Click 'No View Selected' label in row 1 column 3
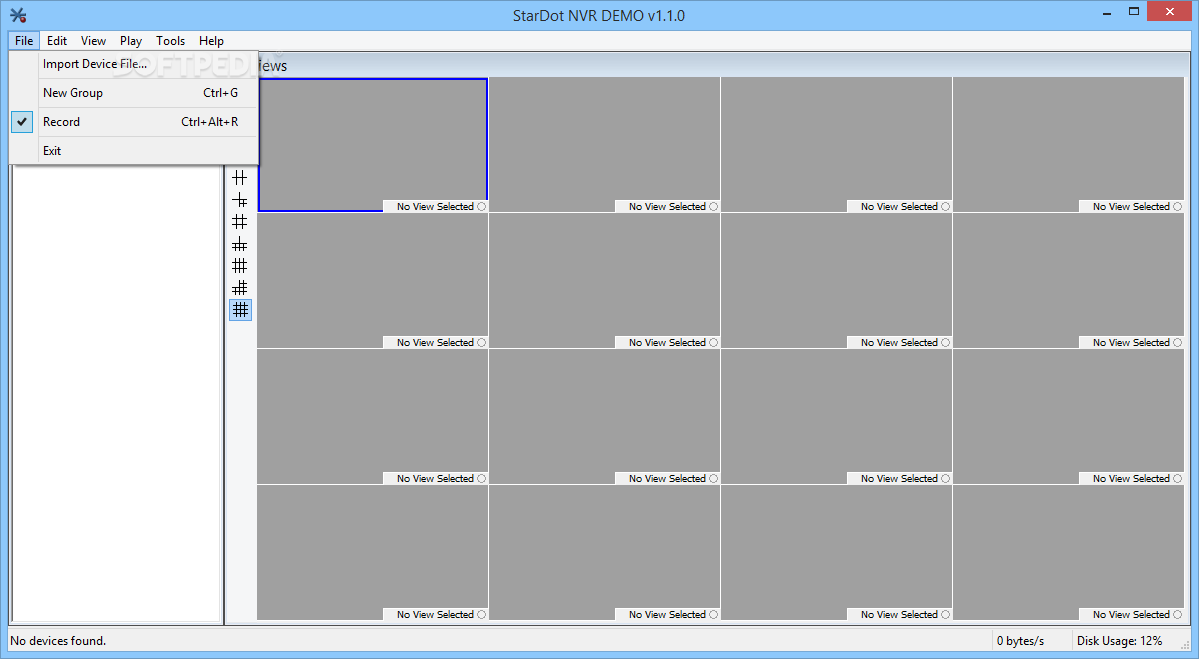The width and height of the screenshot is (1199, 659). pyautogui.click(x=899, y=206)
